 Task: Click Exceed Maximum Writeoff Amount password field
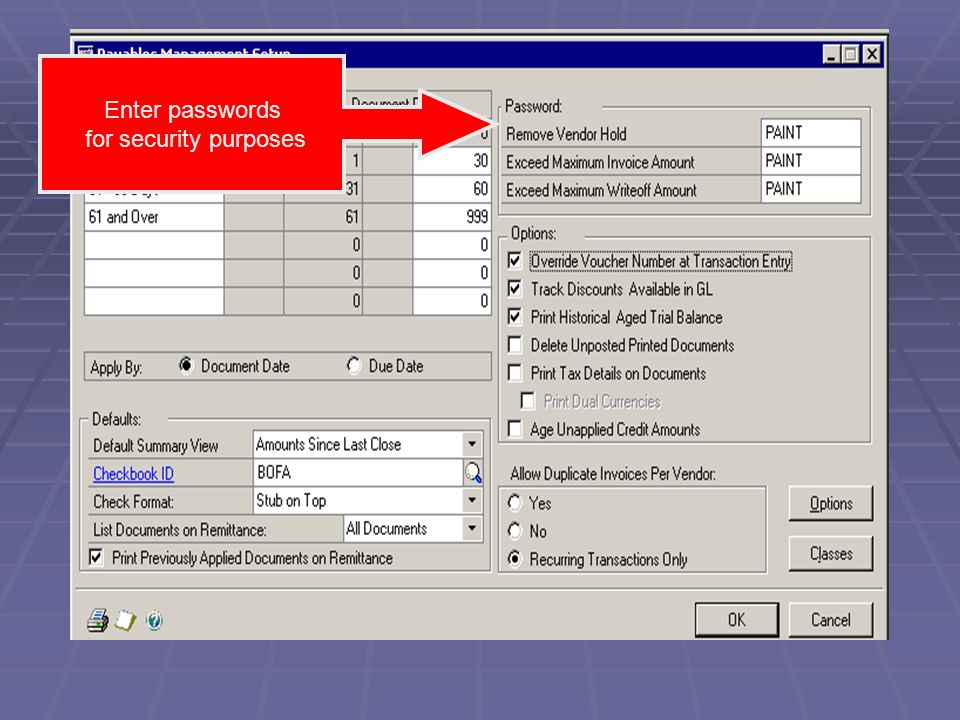click(x=811, y=189)
